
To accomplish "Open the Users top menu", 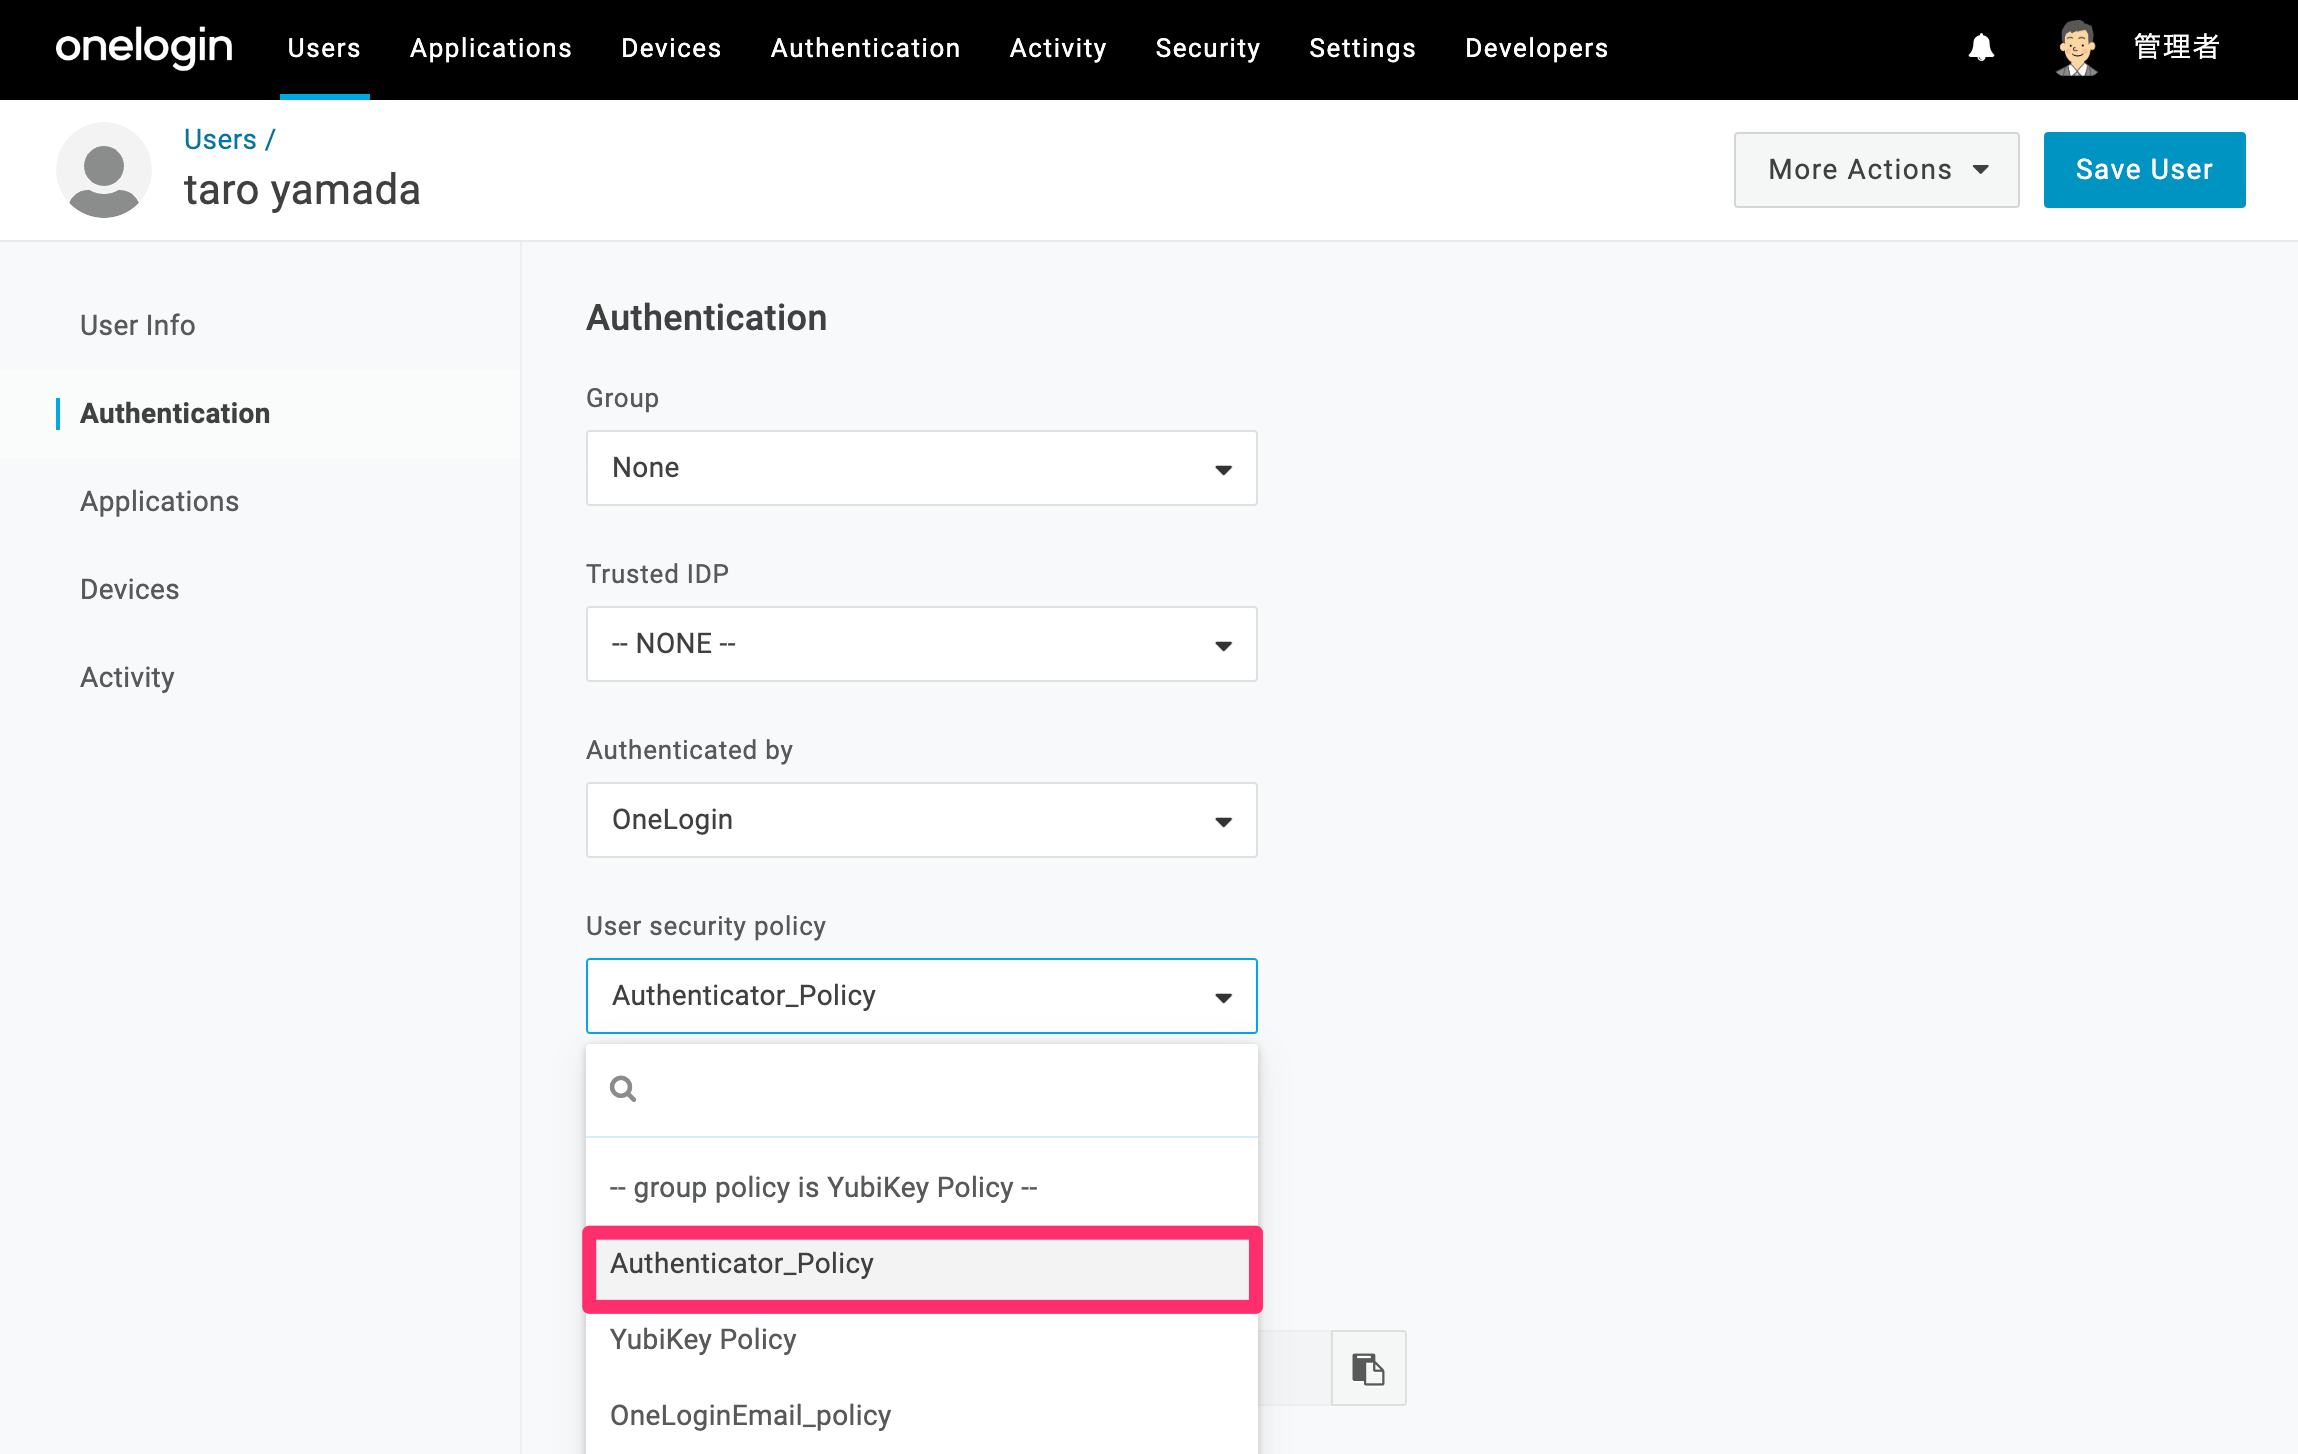I will 324,48.
